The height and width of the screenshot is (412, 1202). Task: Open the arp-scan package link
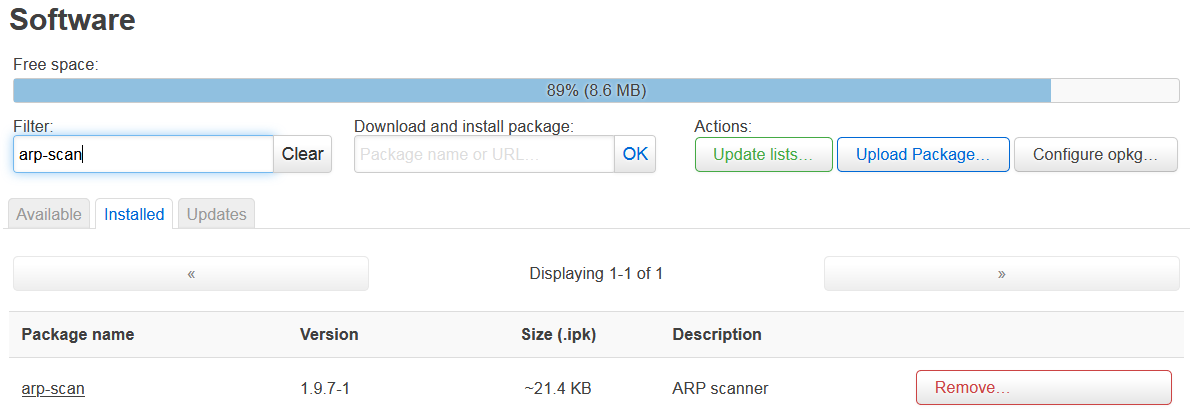53,388
